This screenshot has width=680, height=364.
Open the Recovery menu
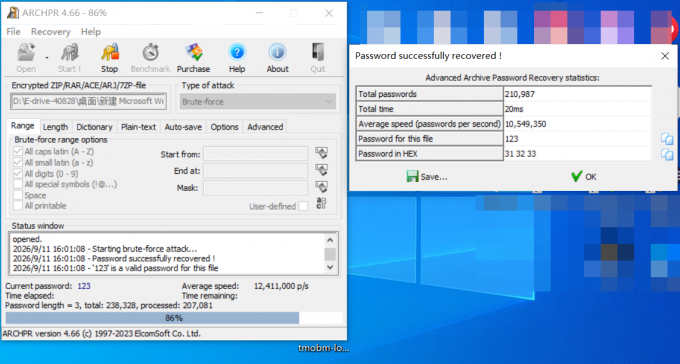tap(50, 32)
